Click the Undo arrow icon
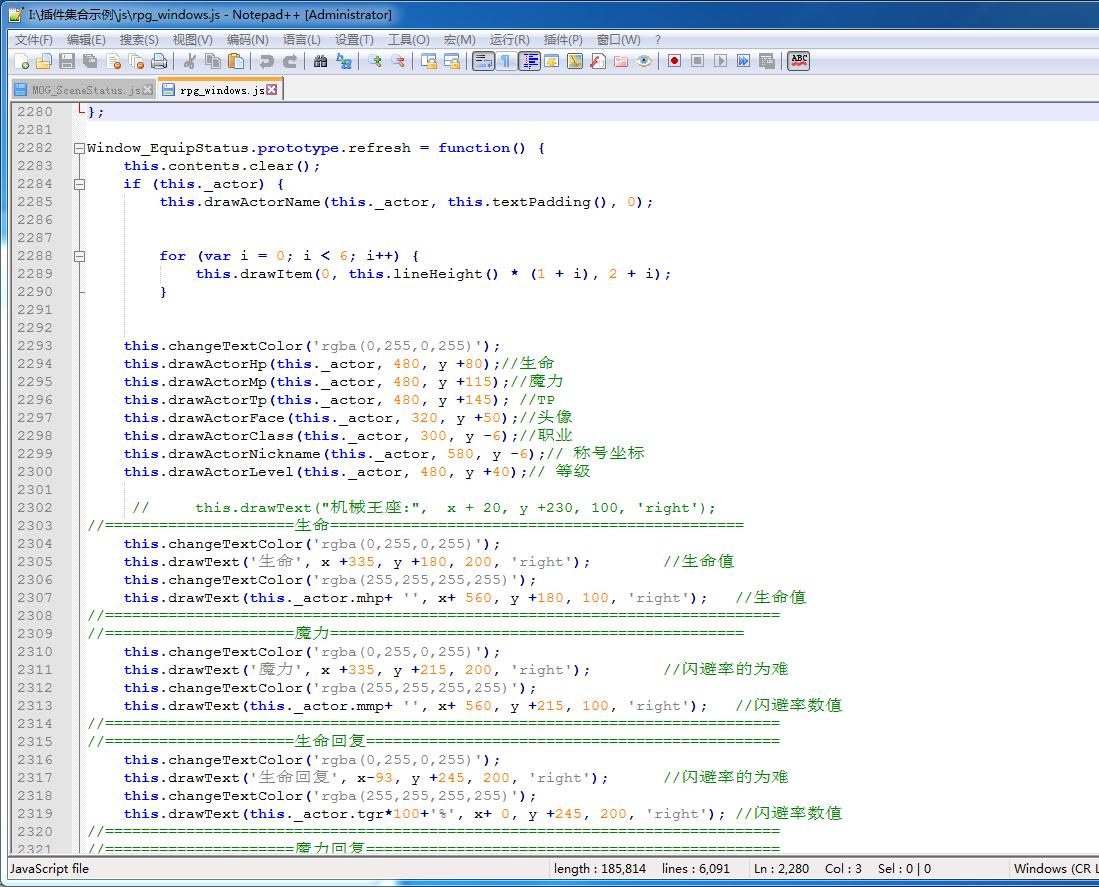This screenshot has height=887, width=1099. pos(266,62)
